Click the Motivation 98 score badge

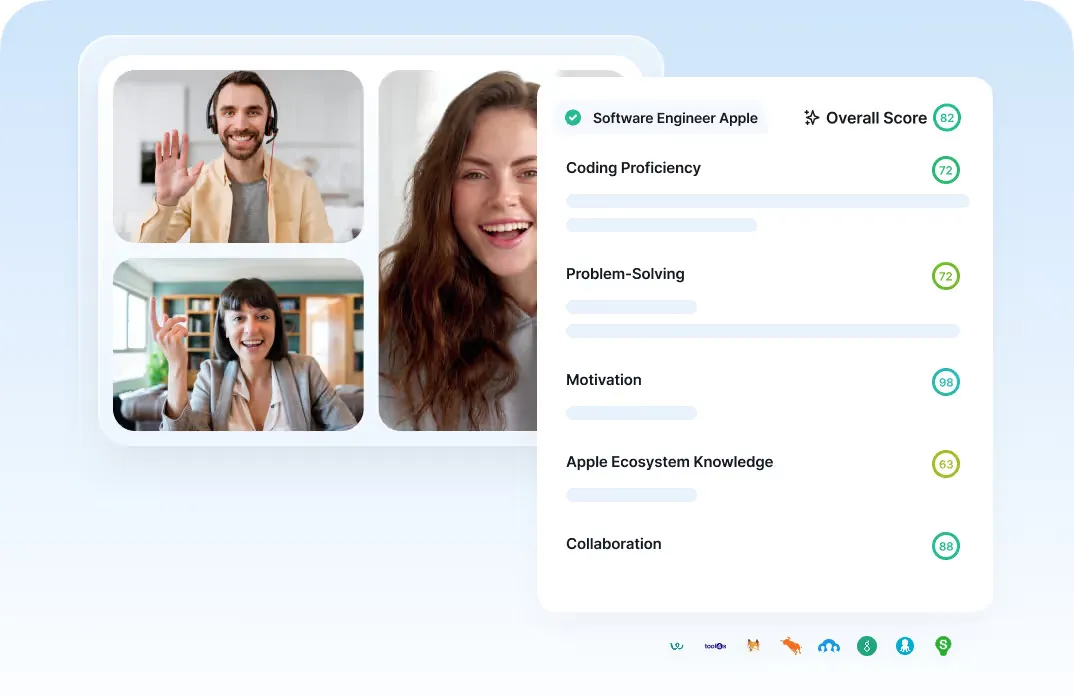point(945,382)
